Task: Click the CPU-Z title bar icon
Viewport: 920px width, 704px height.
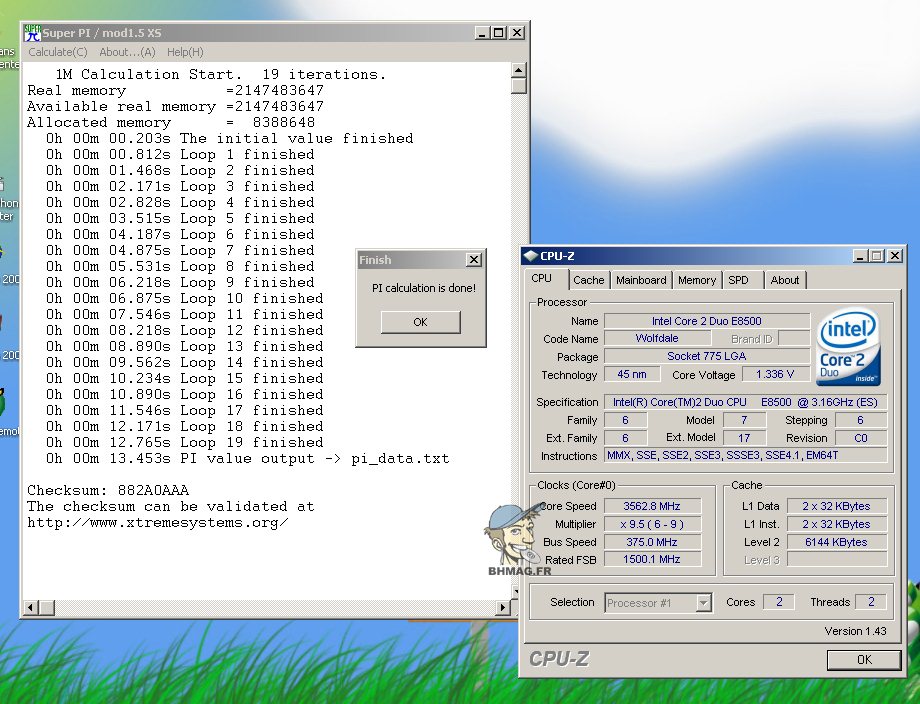Action: pos(530,256)
